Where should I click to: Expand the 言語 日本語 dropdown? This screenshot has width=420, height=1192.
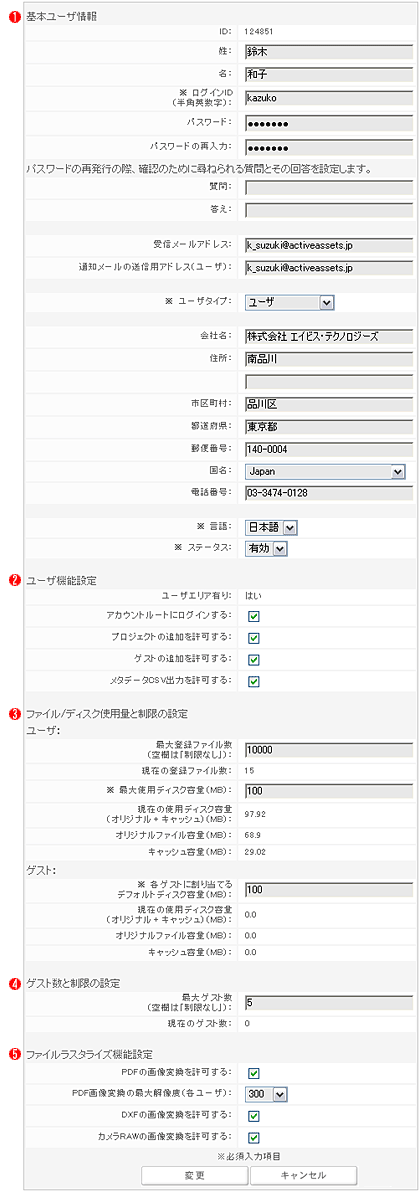point(272,526)
